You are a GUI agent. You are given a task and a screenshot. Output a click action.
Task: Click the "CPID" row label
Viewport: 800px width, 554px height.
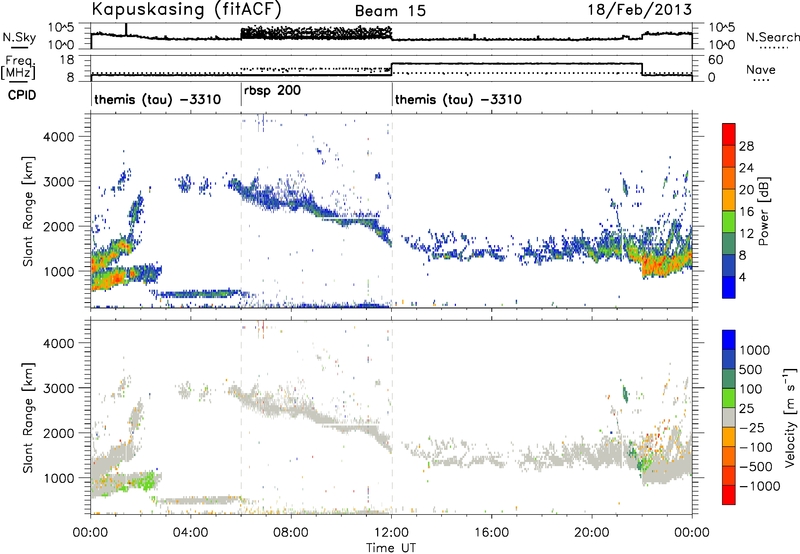click(22, 95)
